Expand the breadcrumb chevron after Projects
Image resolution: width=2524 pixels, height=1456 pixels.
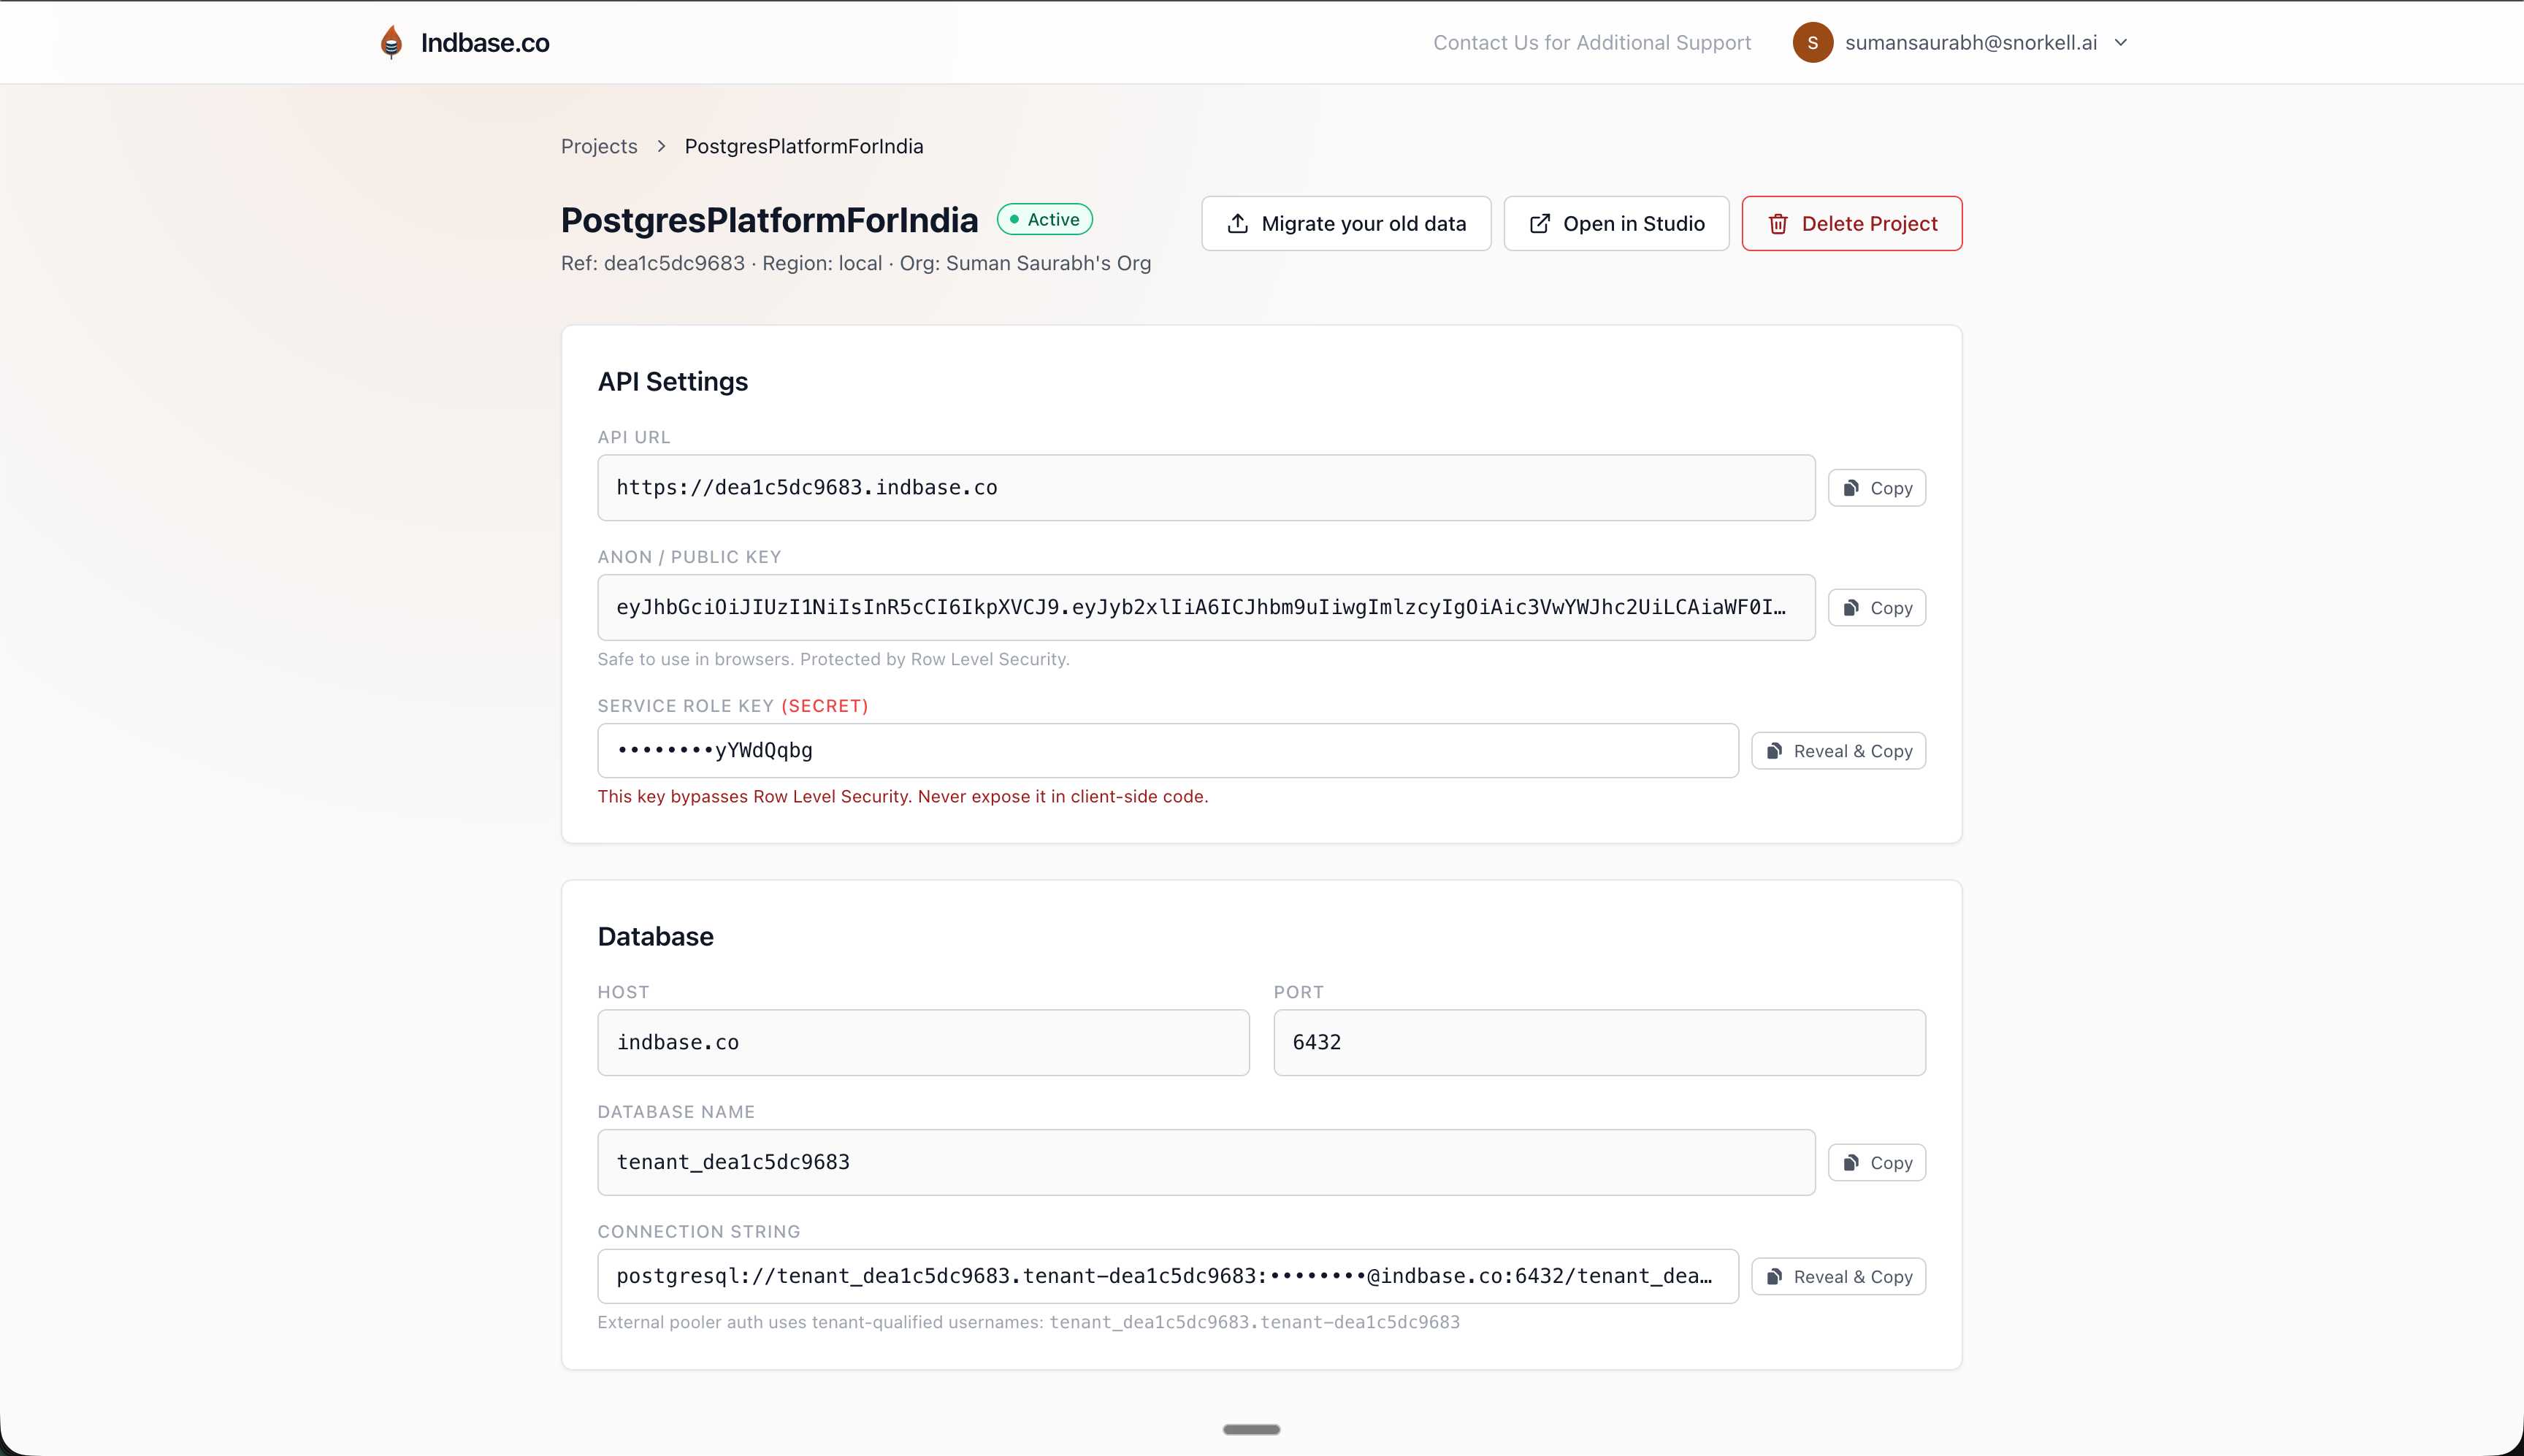coord(661,146)
